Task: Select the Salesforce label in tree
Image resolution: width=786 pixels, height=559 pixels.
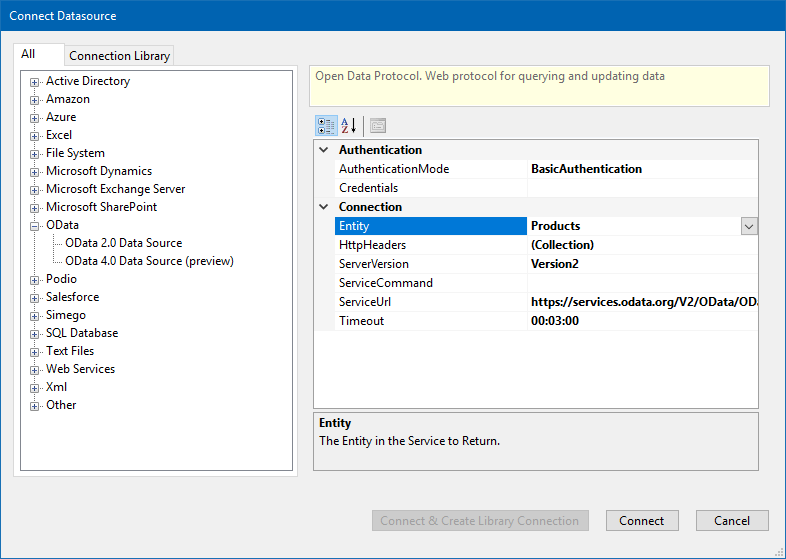Action: click(x=72, y=297)
